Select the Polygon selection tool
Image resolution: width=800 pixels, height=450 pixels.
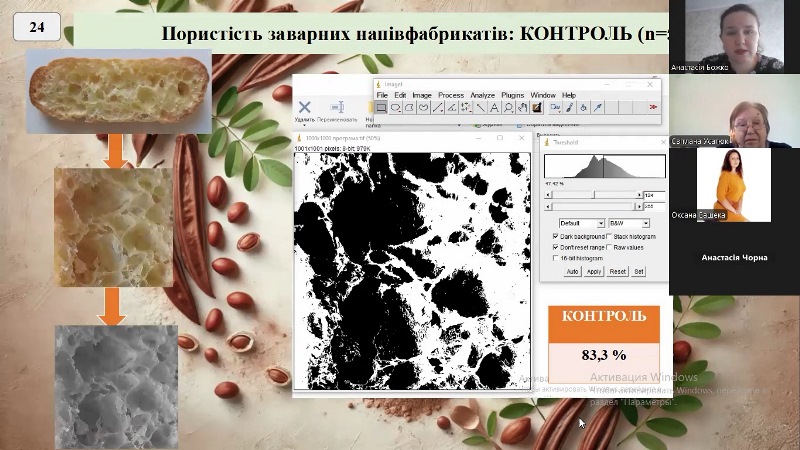pyautogui.click(x=410, y=107)
